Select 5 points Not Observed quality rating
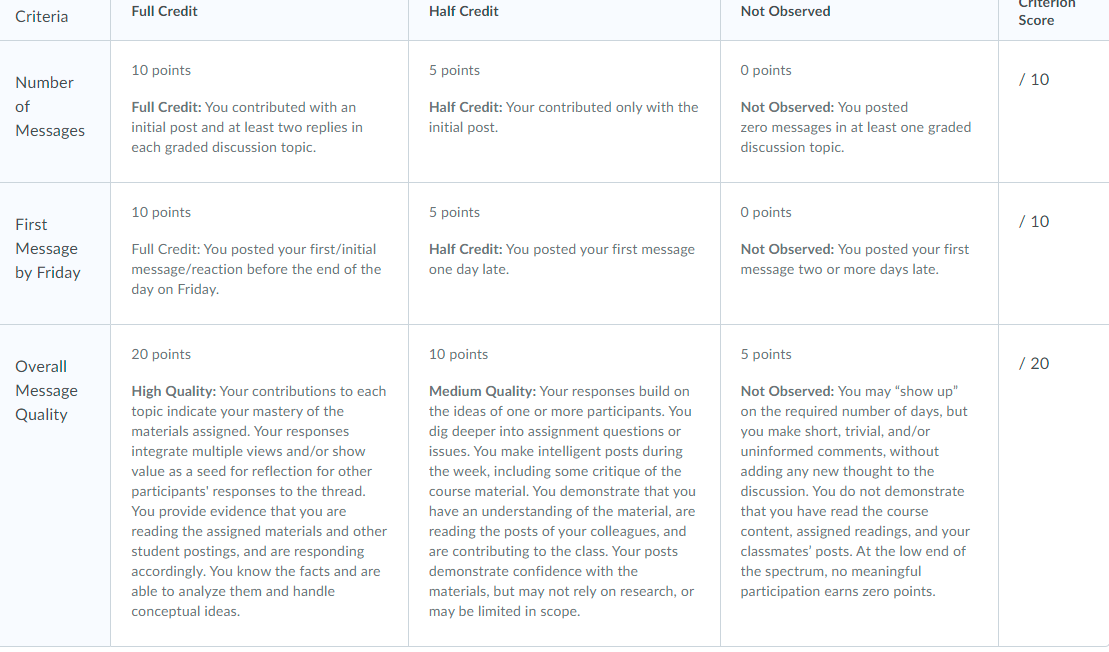 pyautogui.click(x=859, y=485)
